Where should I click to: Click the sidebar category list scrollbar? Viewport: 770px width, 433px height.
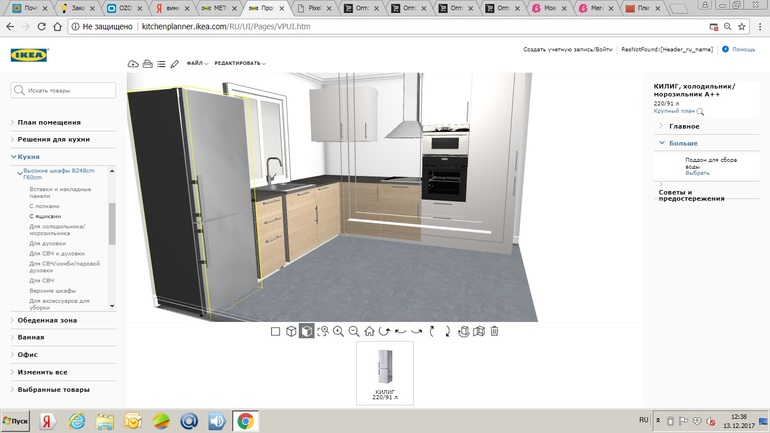tap(112, 225)
